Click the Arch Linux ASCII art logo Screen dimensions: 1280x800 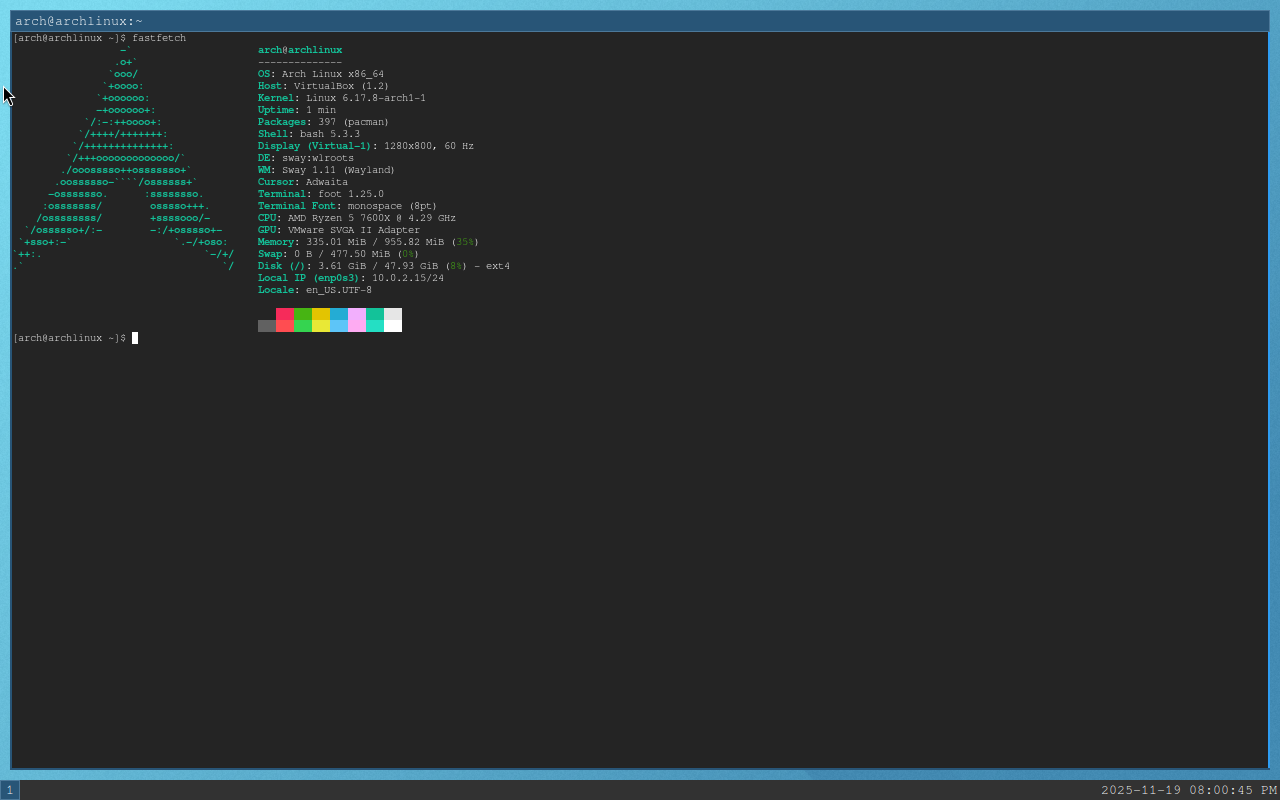(123, 158)
